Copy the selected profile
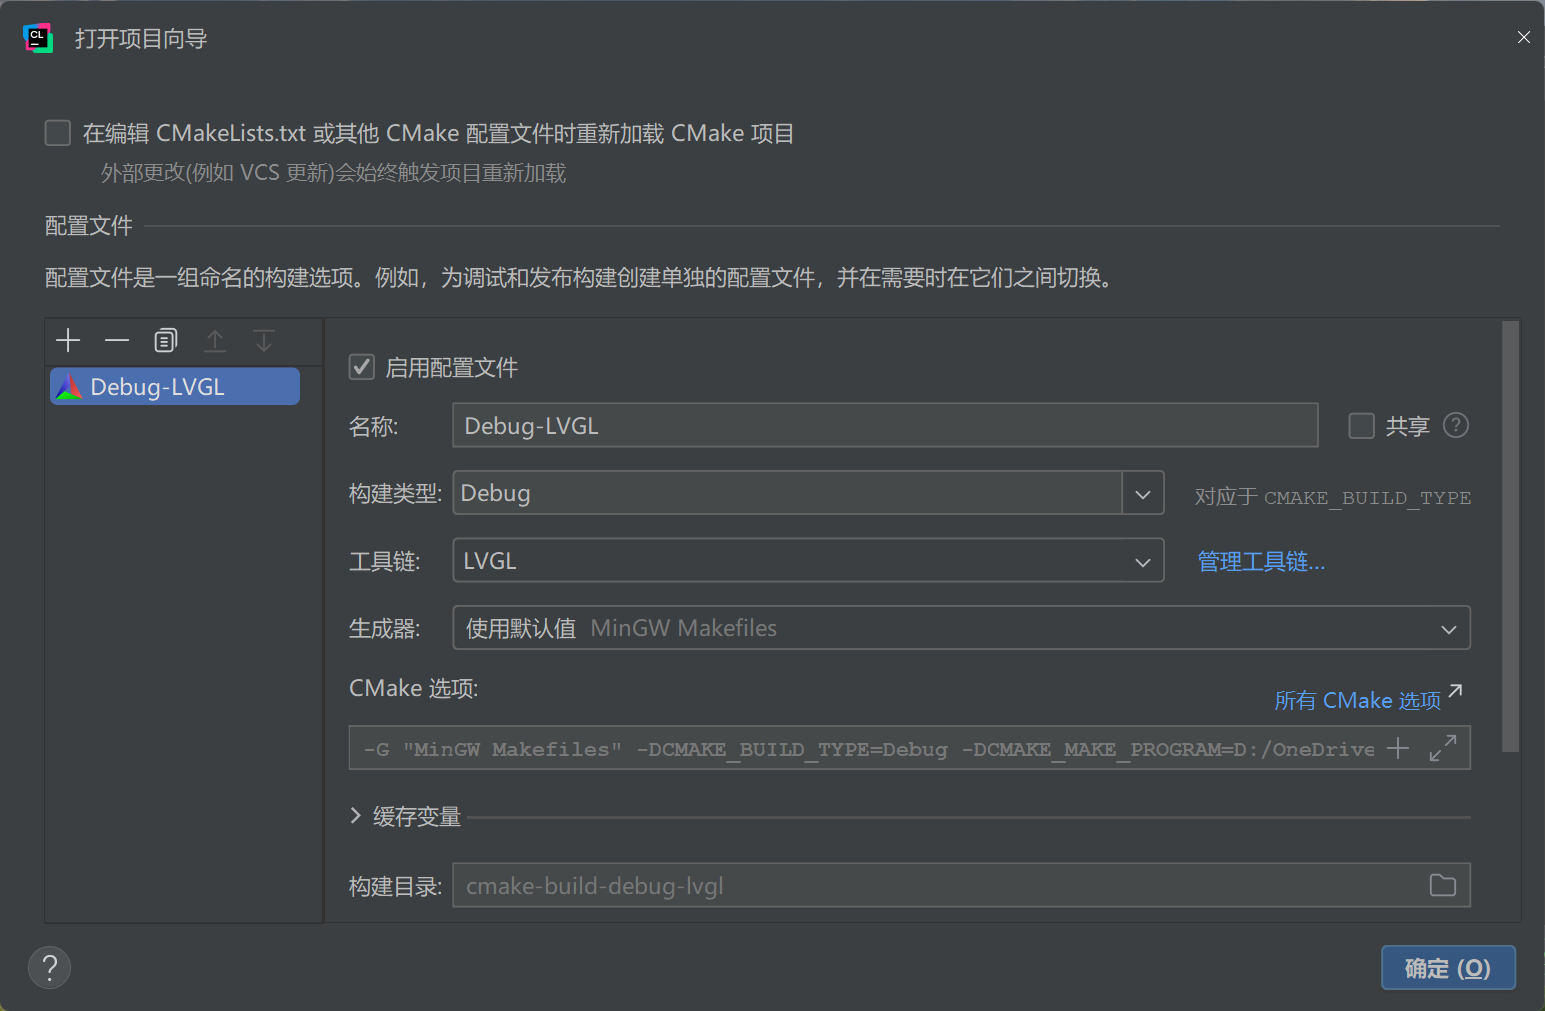1545x1011 pixels. click(166, 341)
